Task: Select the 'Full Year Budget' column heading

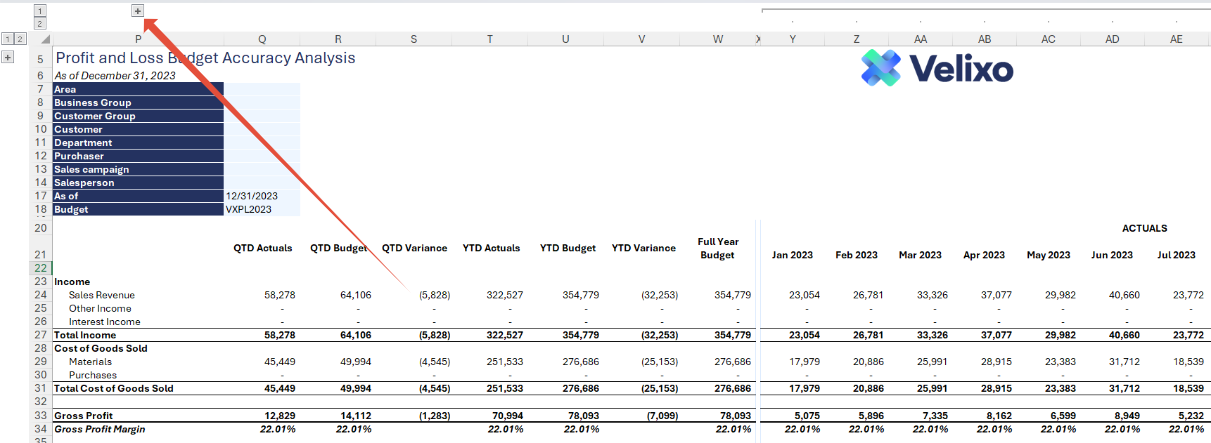Action: point(716,248)
